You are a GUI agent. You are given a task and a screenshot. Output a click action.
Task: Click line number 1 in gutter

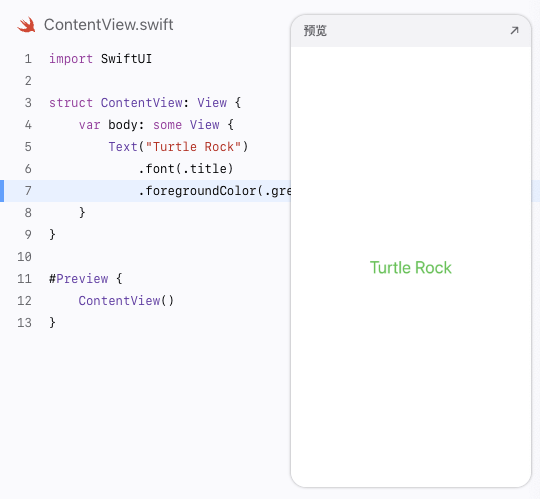point(28,59)
